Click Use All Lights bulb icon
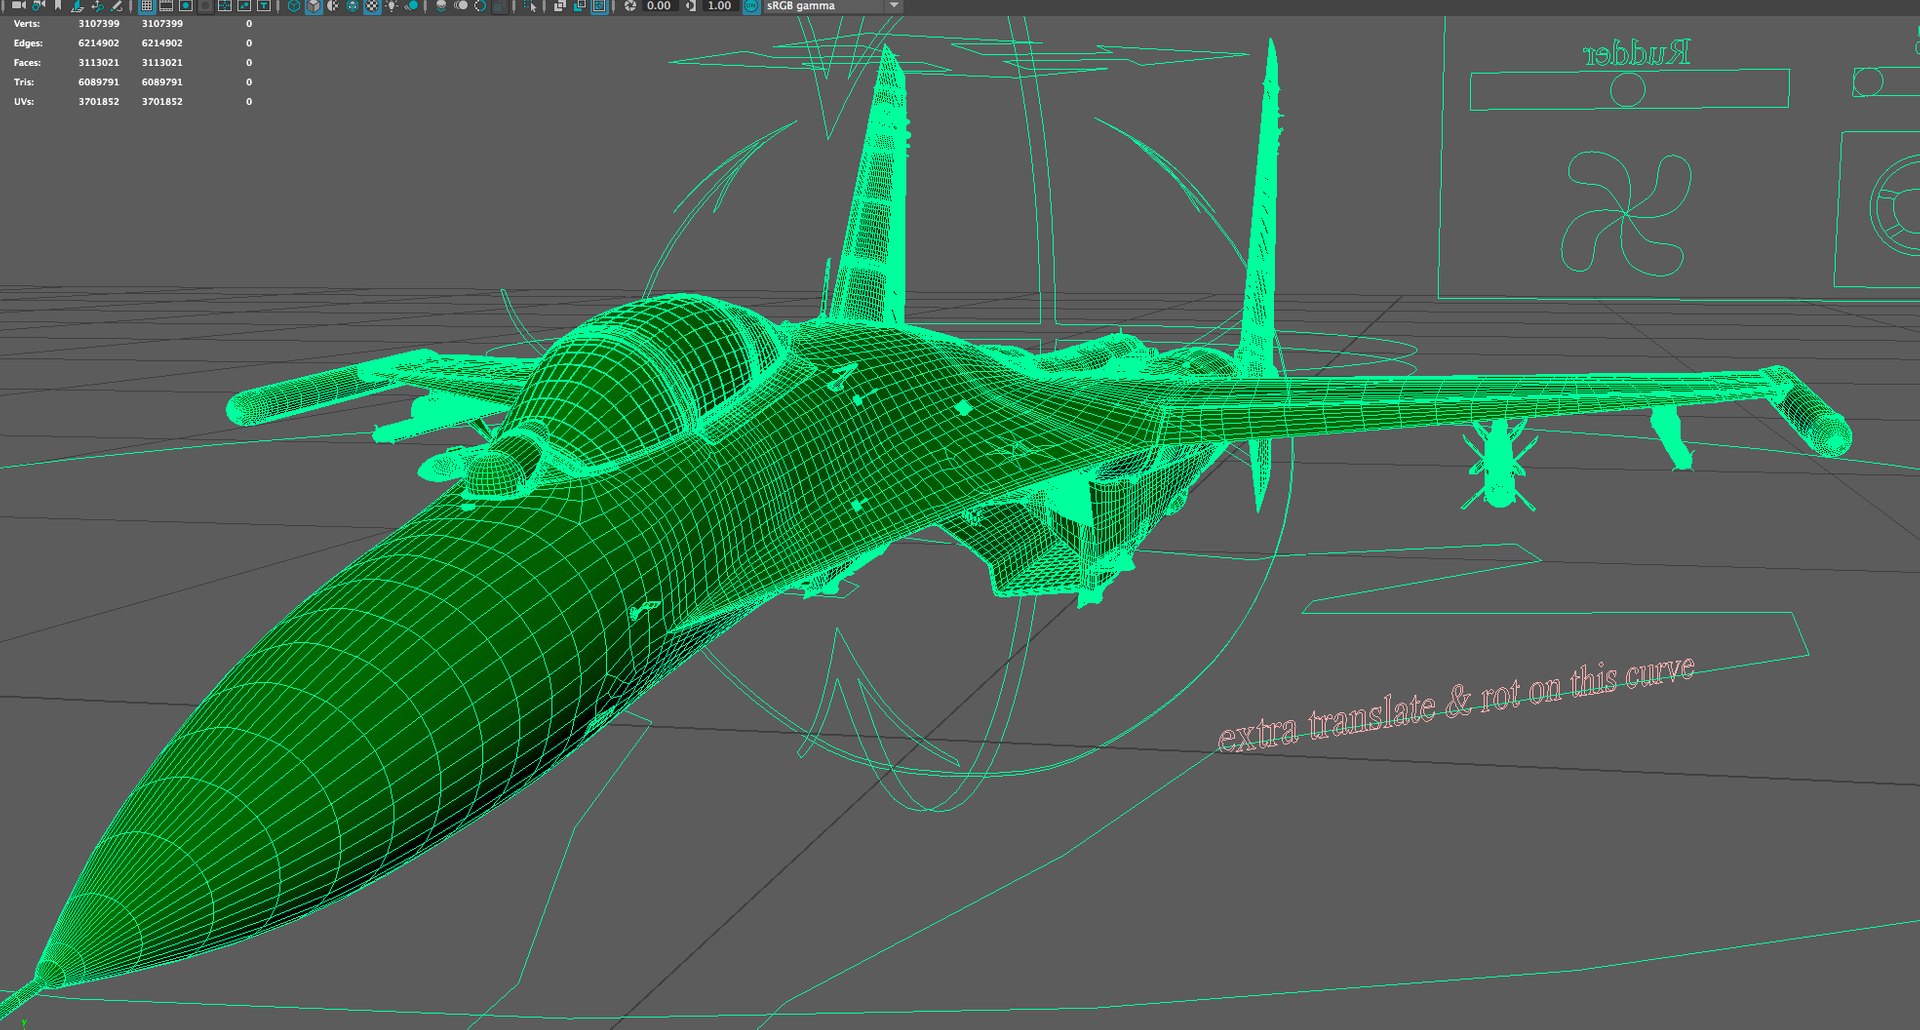 391,6
